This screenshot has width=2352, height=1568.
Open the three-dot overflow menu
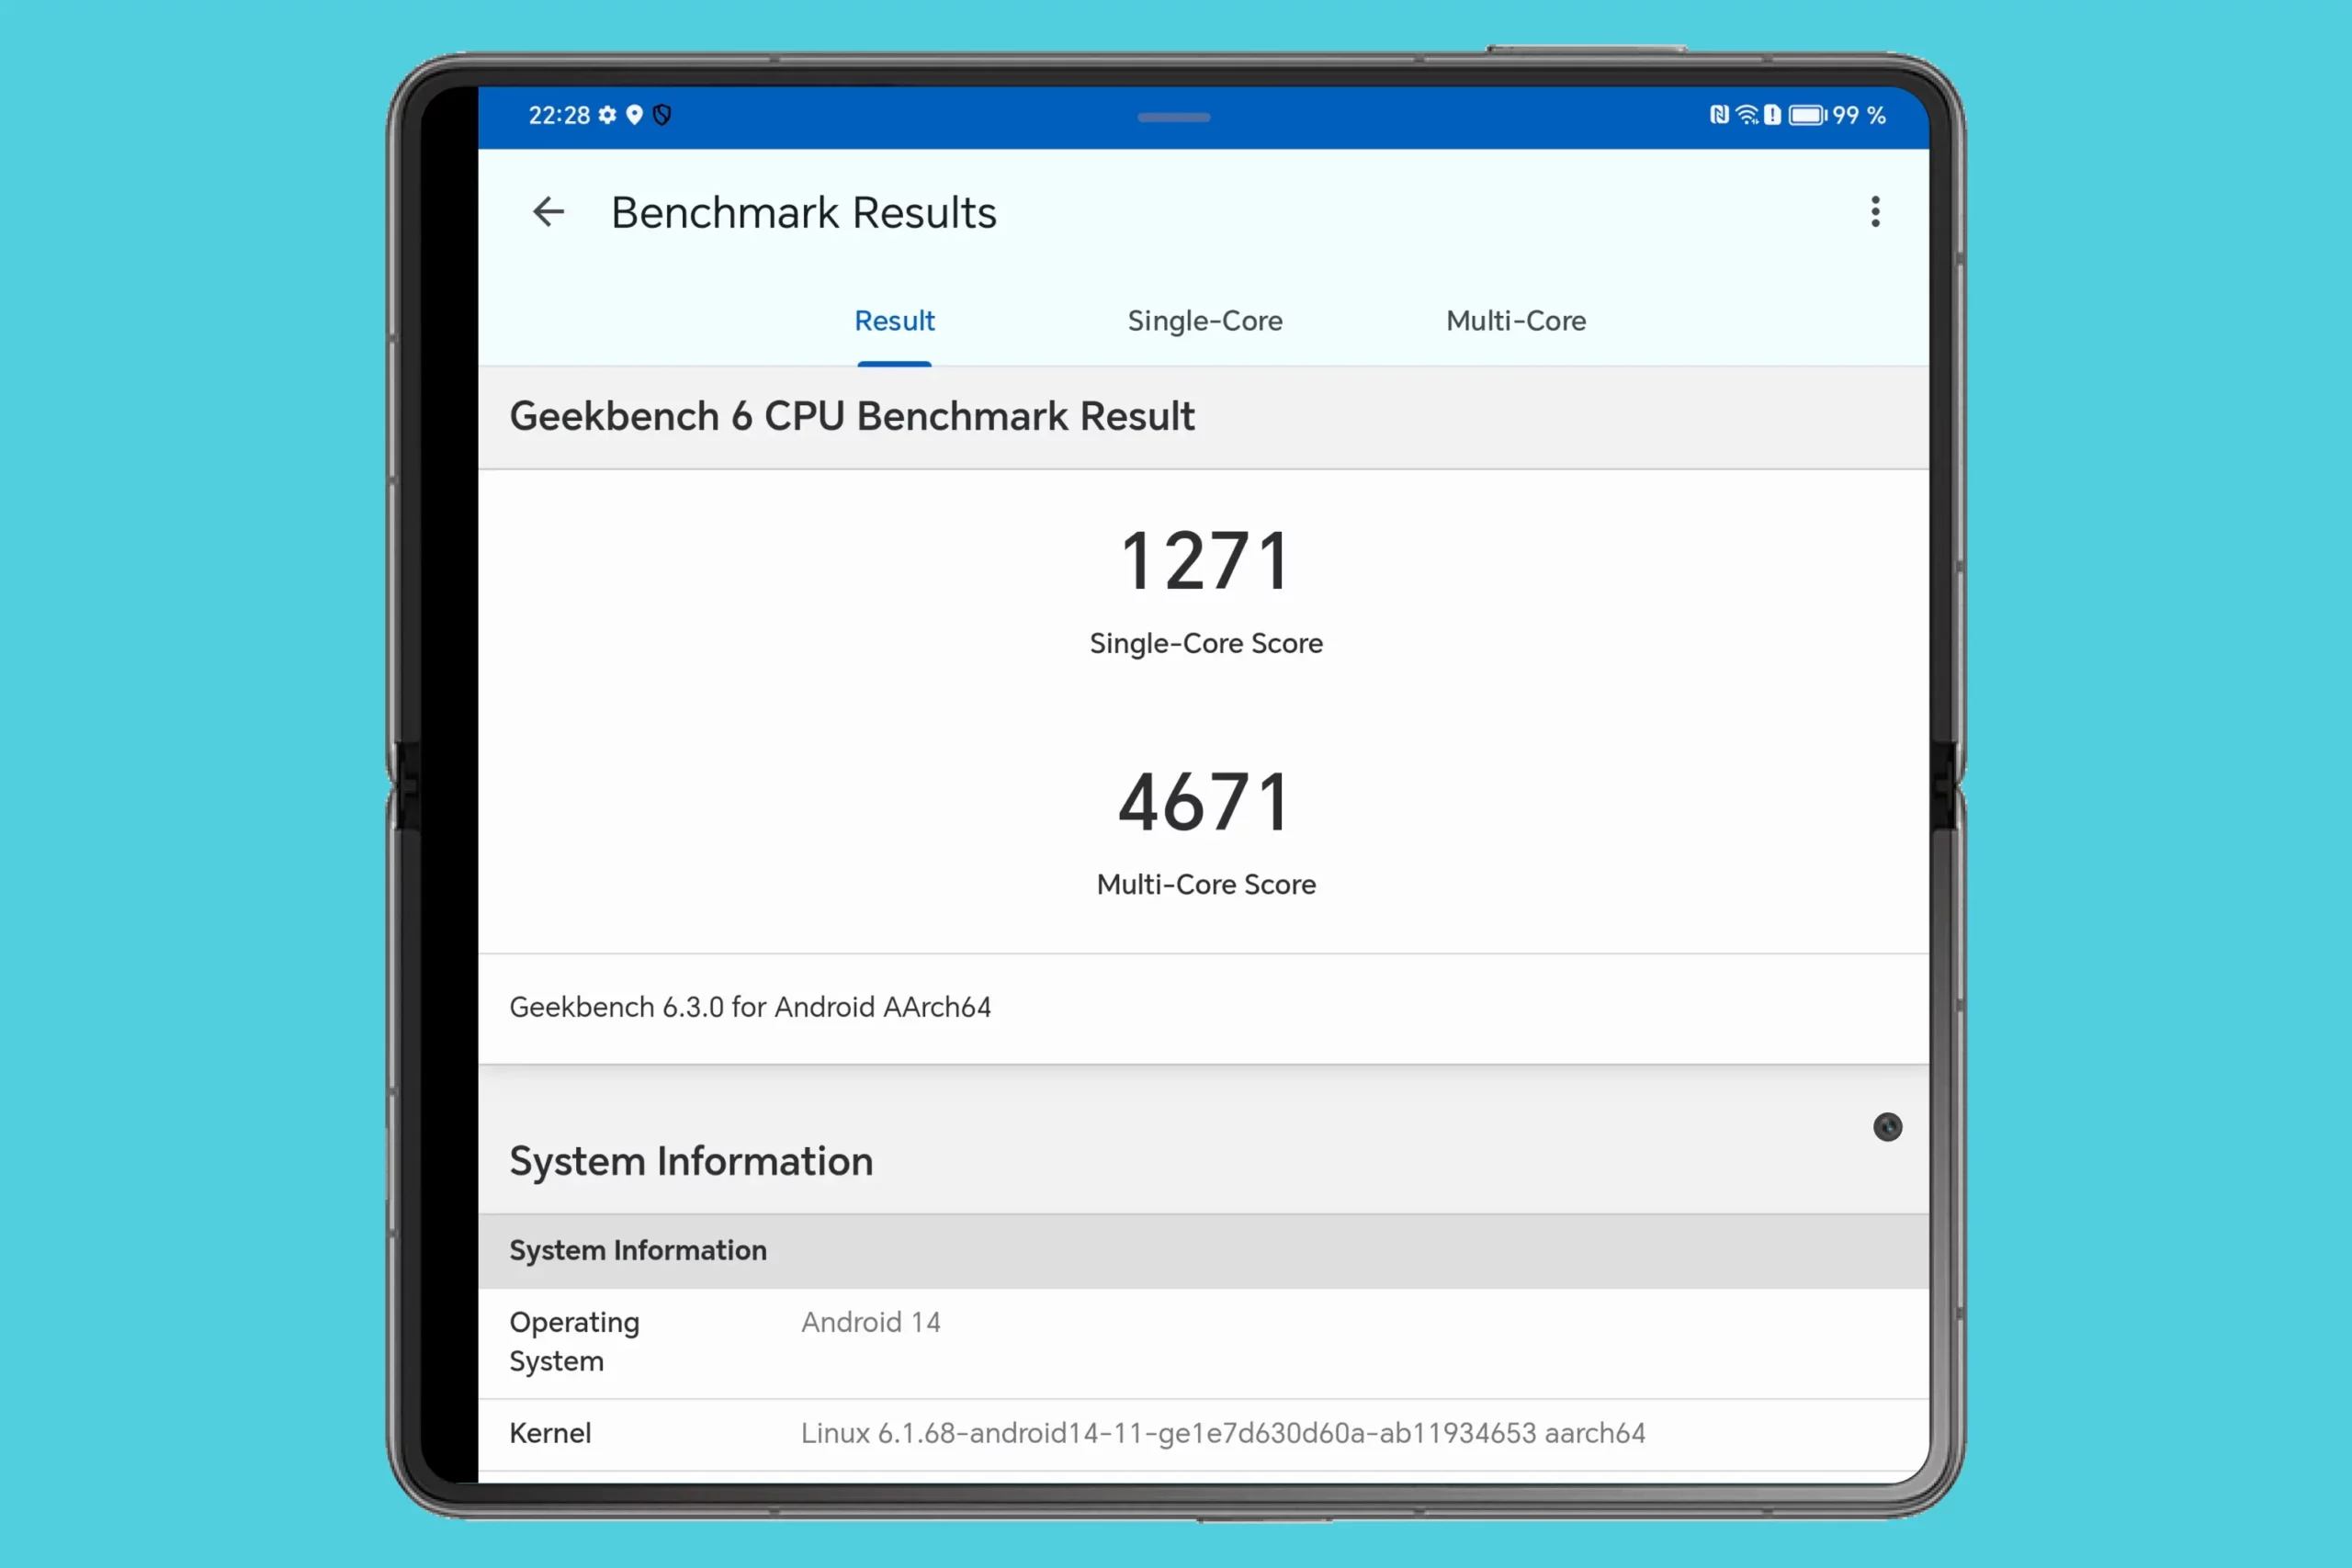tap(1875, 212)
